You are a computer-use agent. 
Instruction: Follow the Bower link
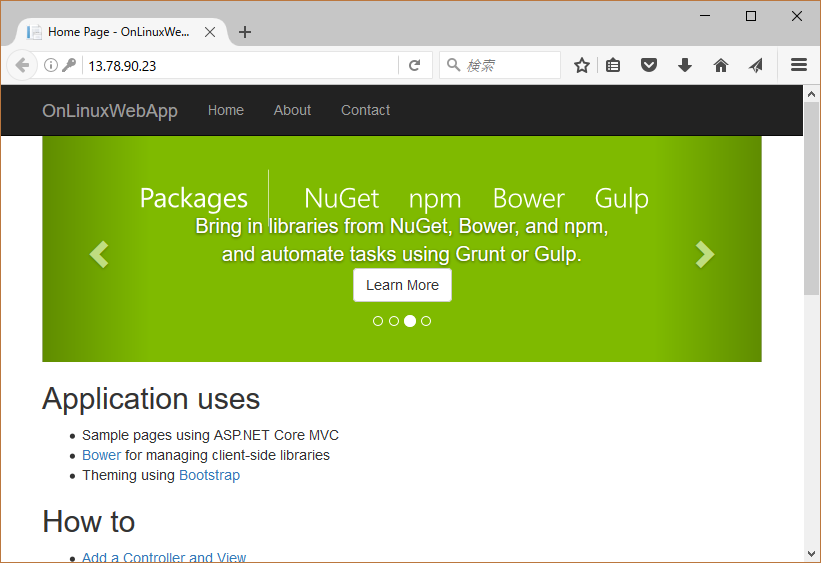(102, 455)
